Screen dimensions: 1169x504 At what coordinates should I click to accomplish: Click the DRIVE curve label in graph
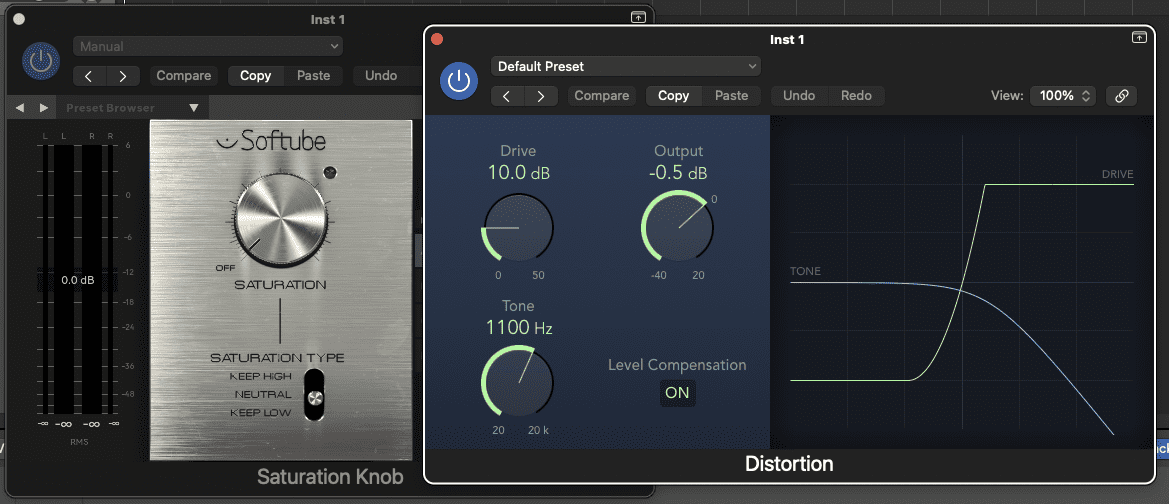pos(1118,174)
